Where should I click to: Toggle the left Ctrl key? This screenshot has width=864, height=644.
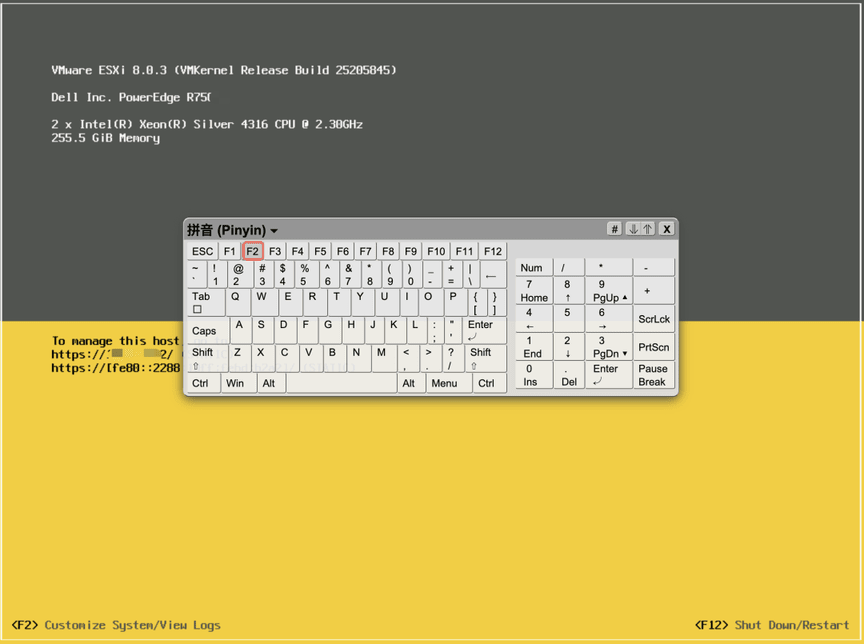[203, 383]
